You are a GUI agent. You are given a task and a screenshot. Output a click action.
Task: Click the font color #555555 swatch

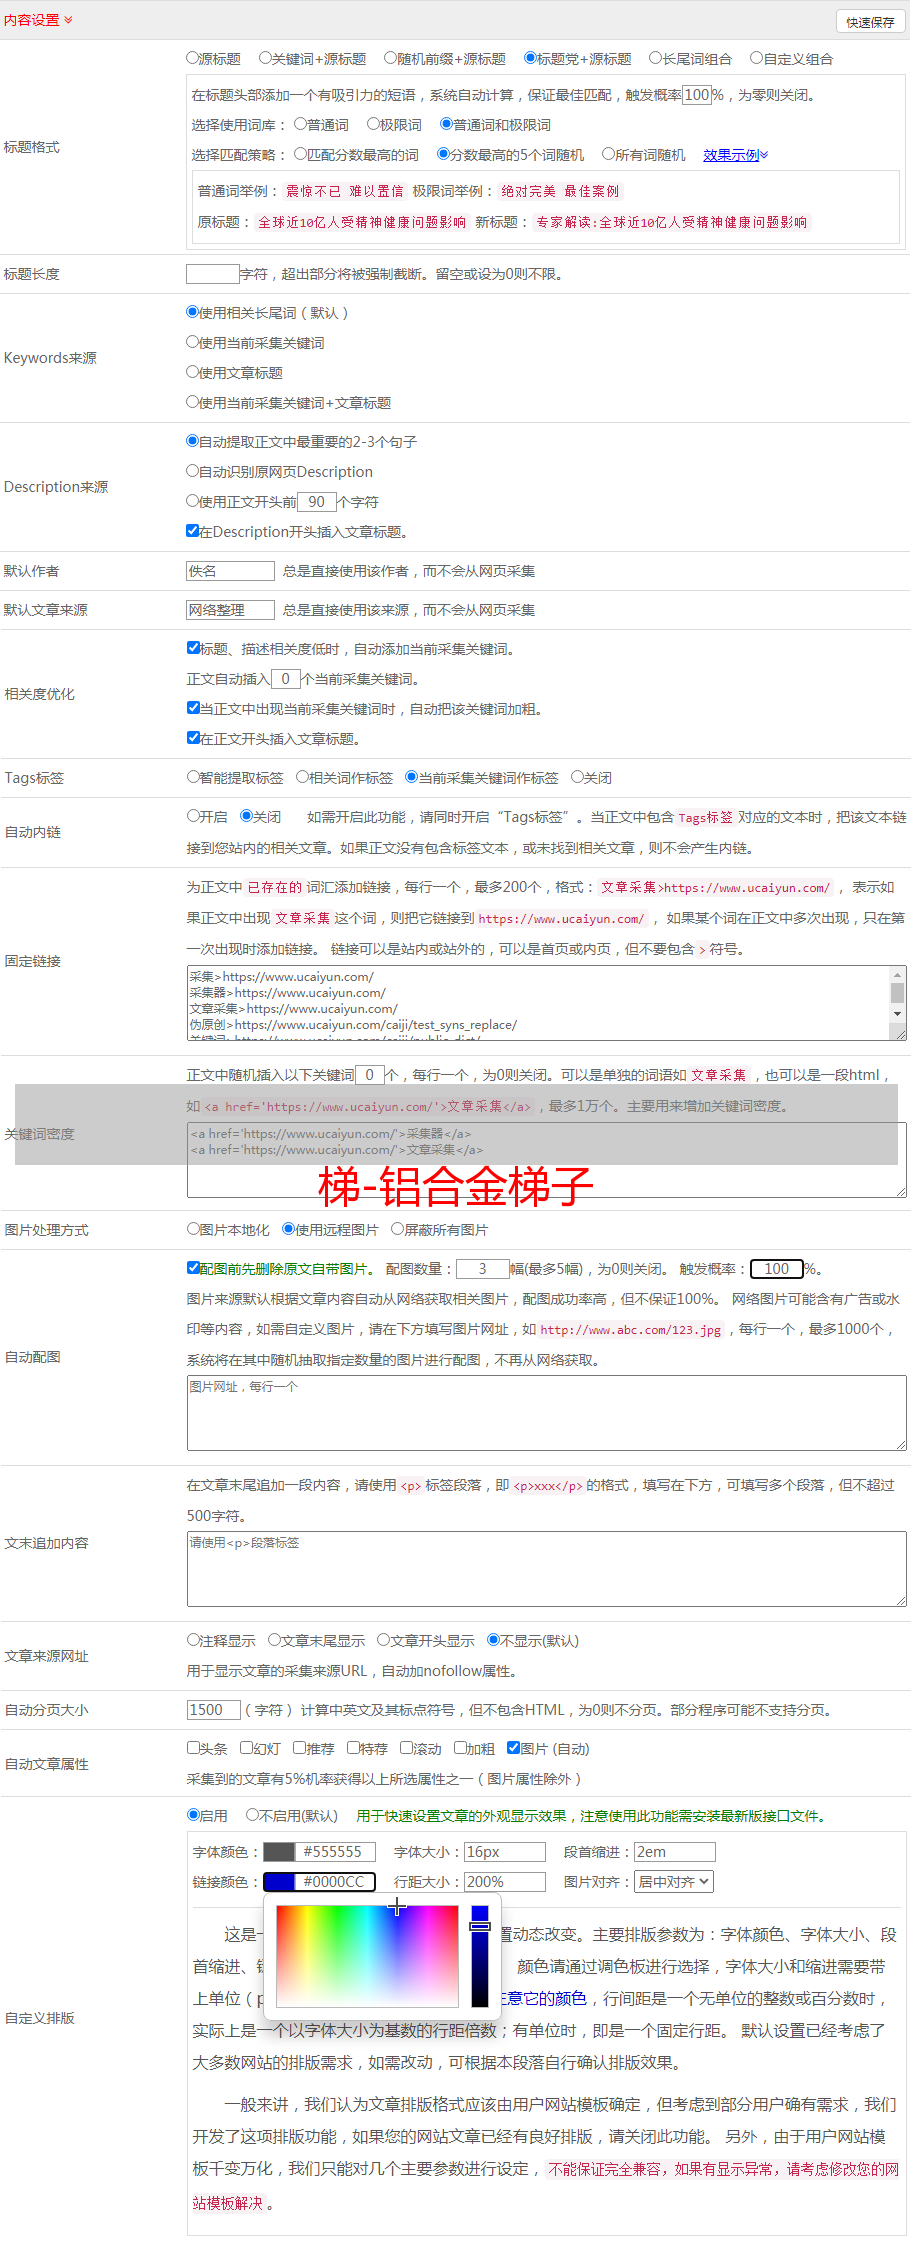(x=279, y=1852)
